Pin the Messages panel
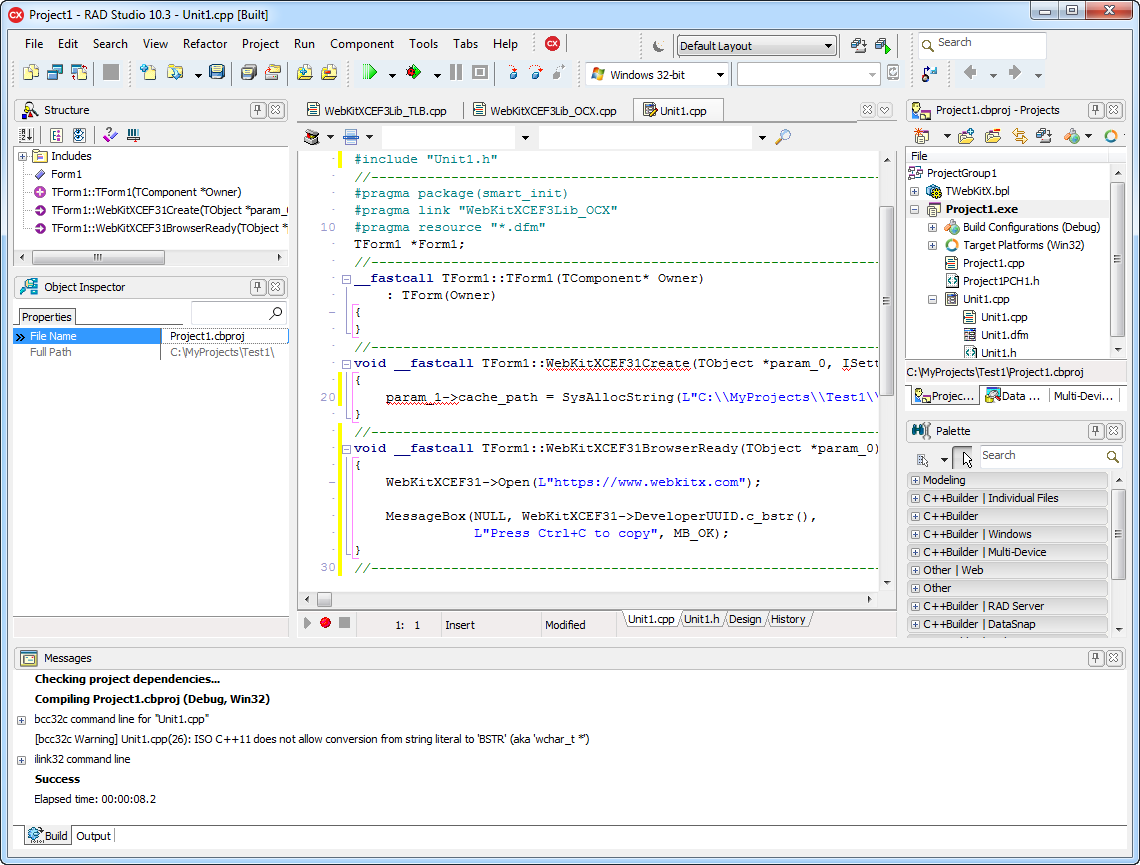Image resolution: width=1140 pixels, height=865 pixels. [1096, 658]
